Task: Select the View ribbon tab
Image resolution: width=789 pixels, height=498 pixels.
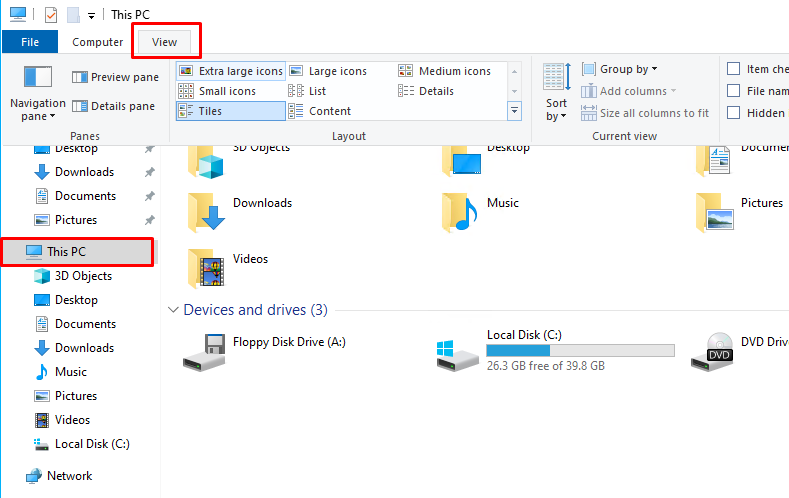Action: [x=165, y=42]
